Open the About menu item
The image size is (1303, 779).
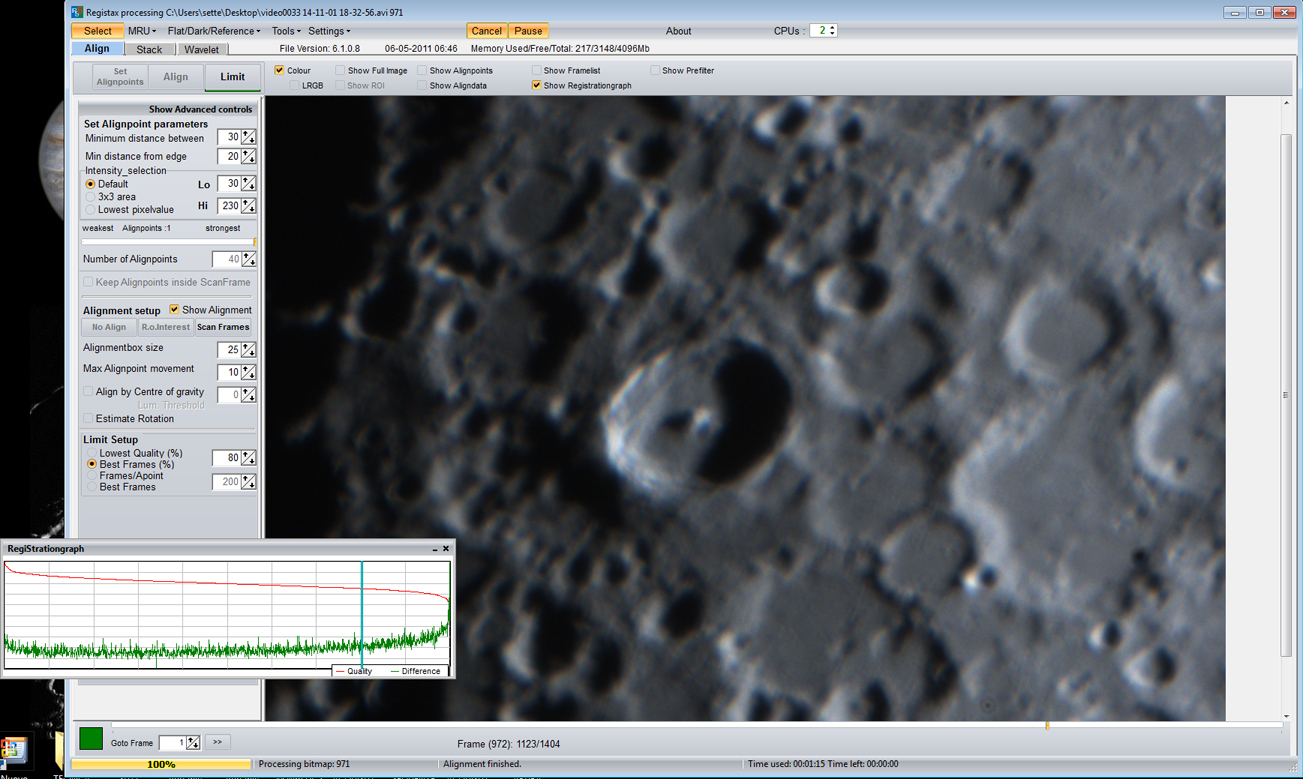(x=678, y=31)
